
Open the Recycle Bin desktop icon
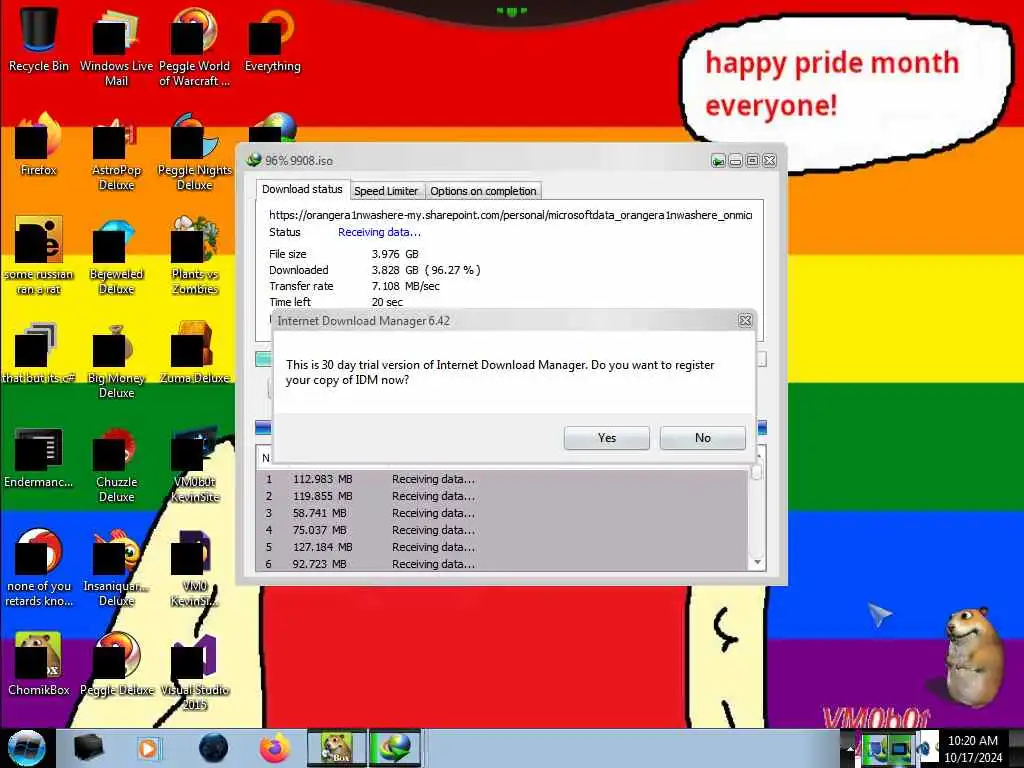pyautogui.click(x=39, y=39)
